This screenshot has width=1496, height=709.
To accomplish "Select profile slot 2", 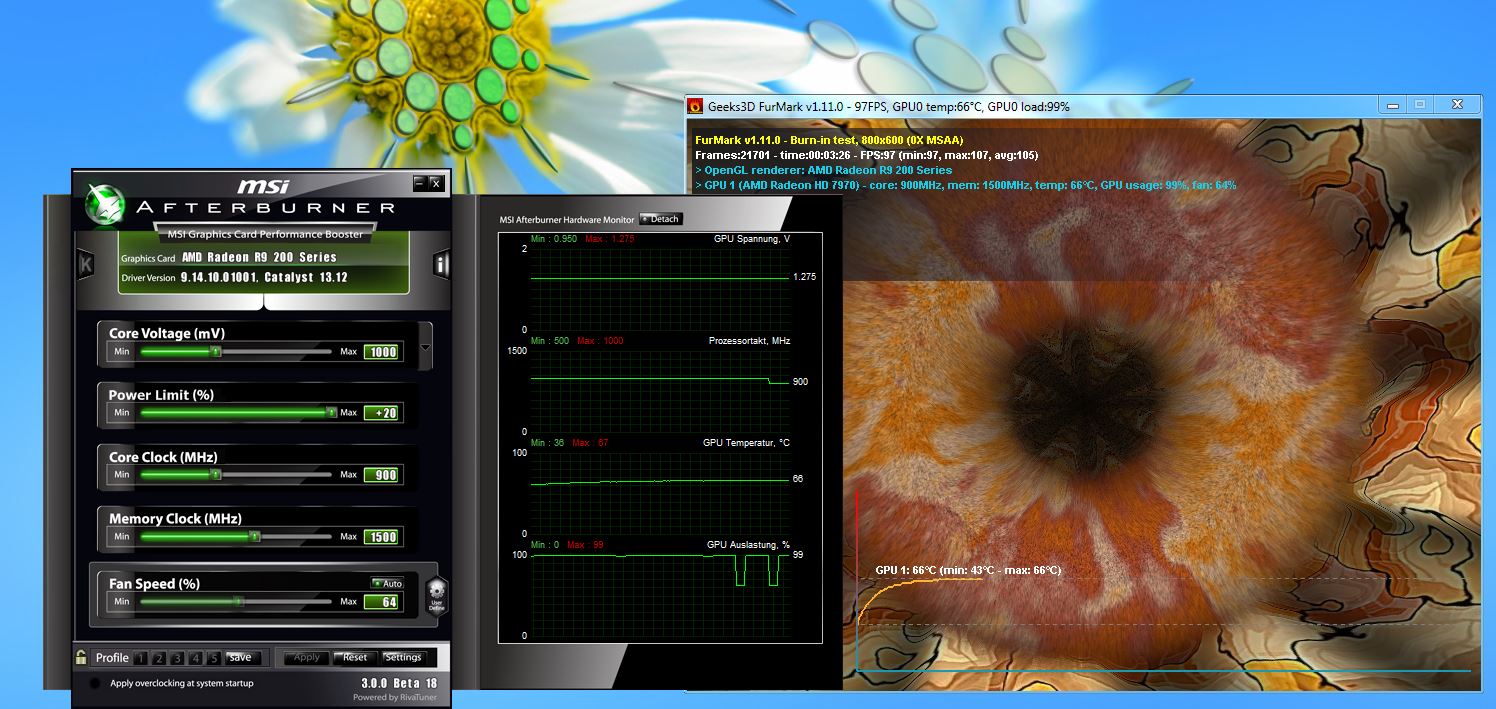I will pyautogui.click(x=159, y=658).
